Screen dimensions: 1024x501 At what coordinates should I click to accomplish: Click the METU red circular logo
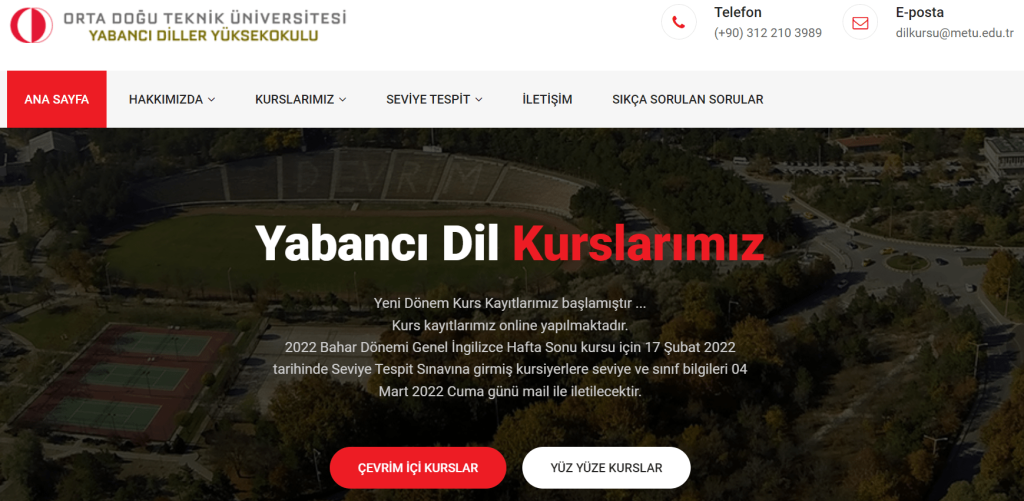(x=31, y=25)
